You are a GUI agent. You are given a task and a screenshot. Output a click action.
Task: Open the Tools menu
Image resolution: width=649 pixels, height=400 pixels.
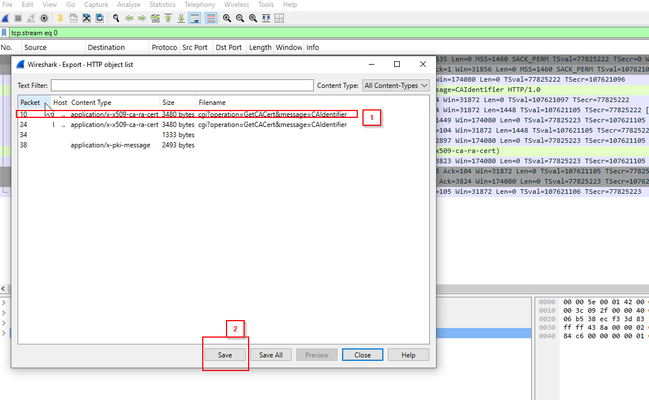[x=266, y=5]
